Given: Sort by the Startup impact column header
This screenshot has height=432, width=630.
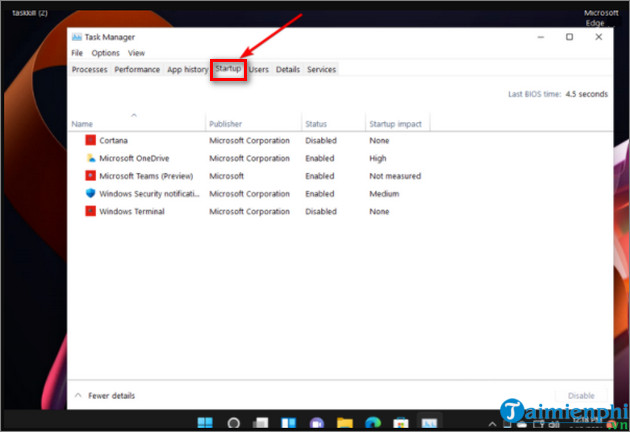Looking at the screenshot, I should (x=397, y=124).
